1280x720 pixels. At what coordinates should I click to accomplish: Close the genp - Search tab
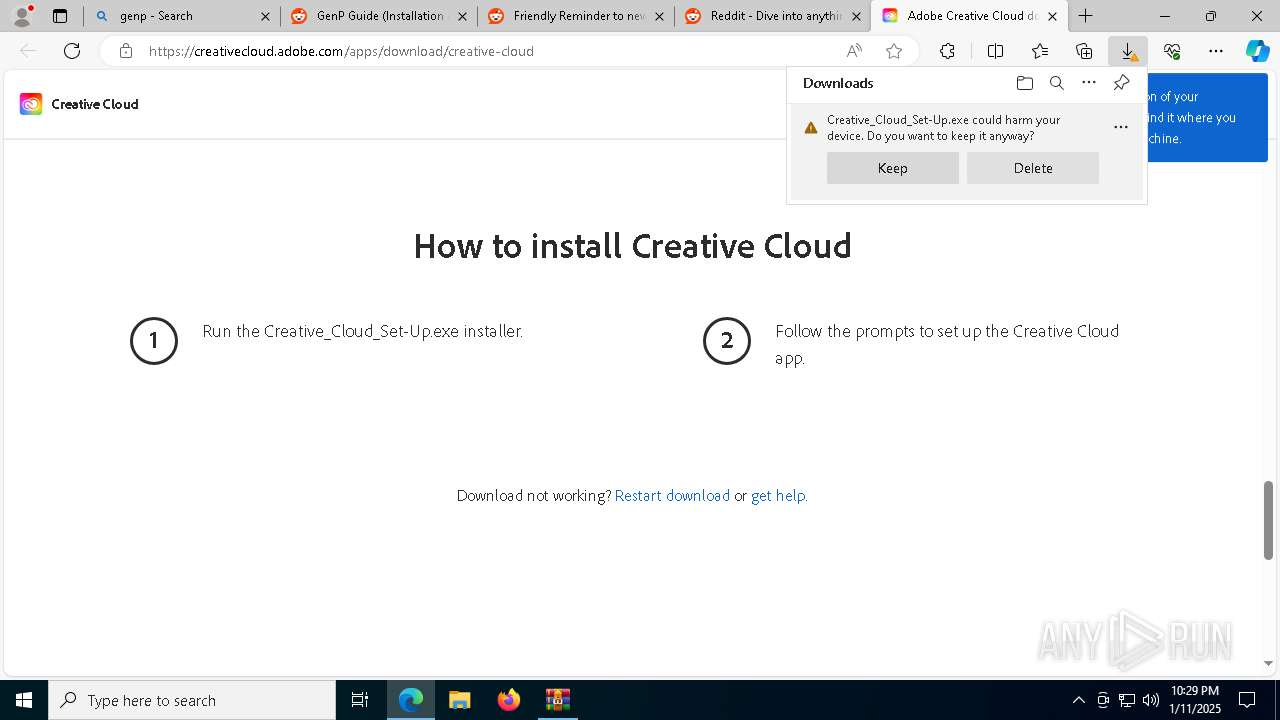tap(265, 16)
